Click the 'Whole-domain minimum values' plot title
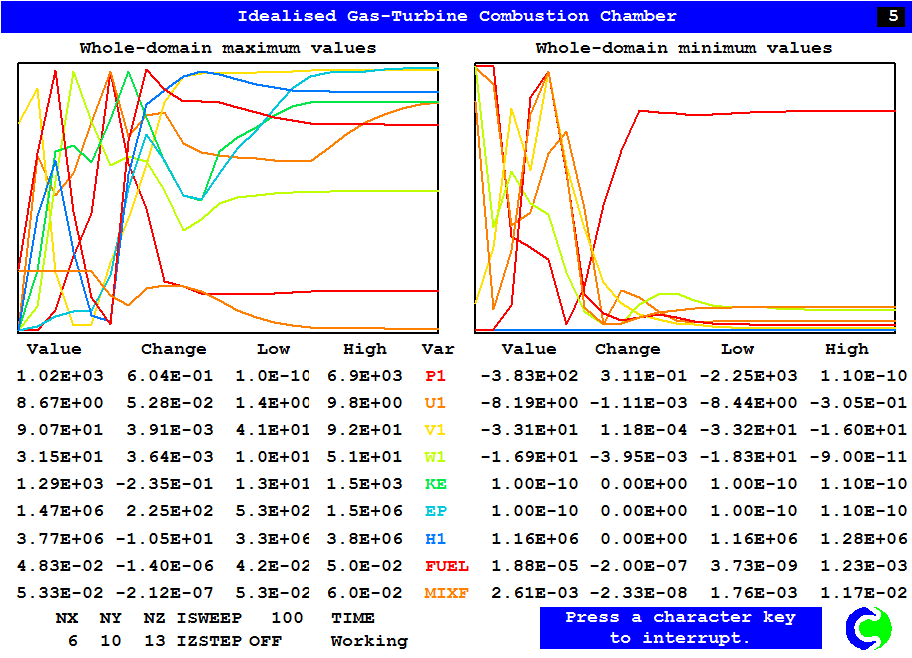 683,48
